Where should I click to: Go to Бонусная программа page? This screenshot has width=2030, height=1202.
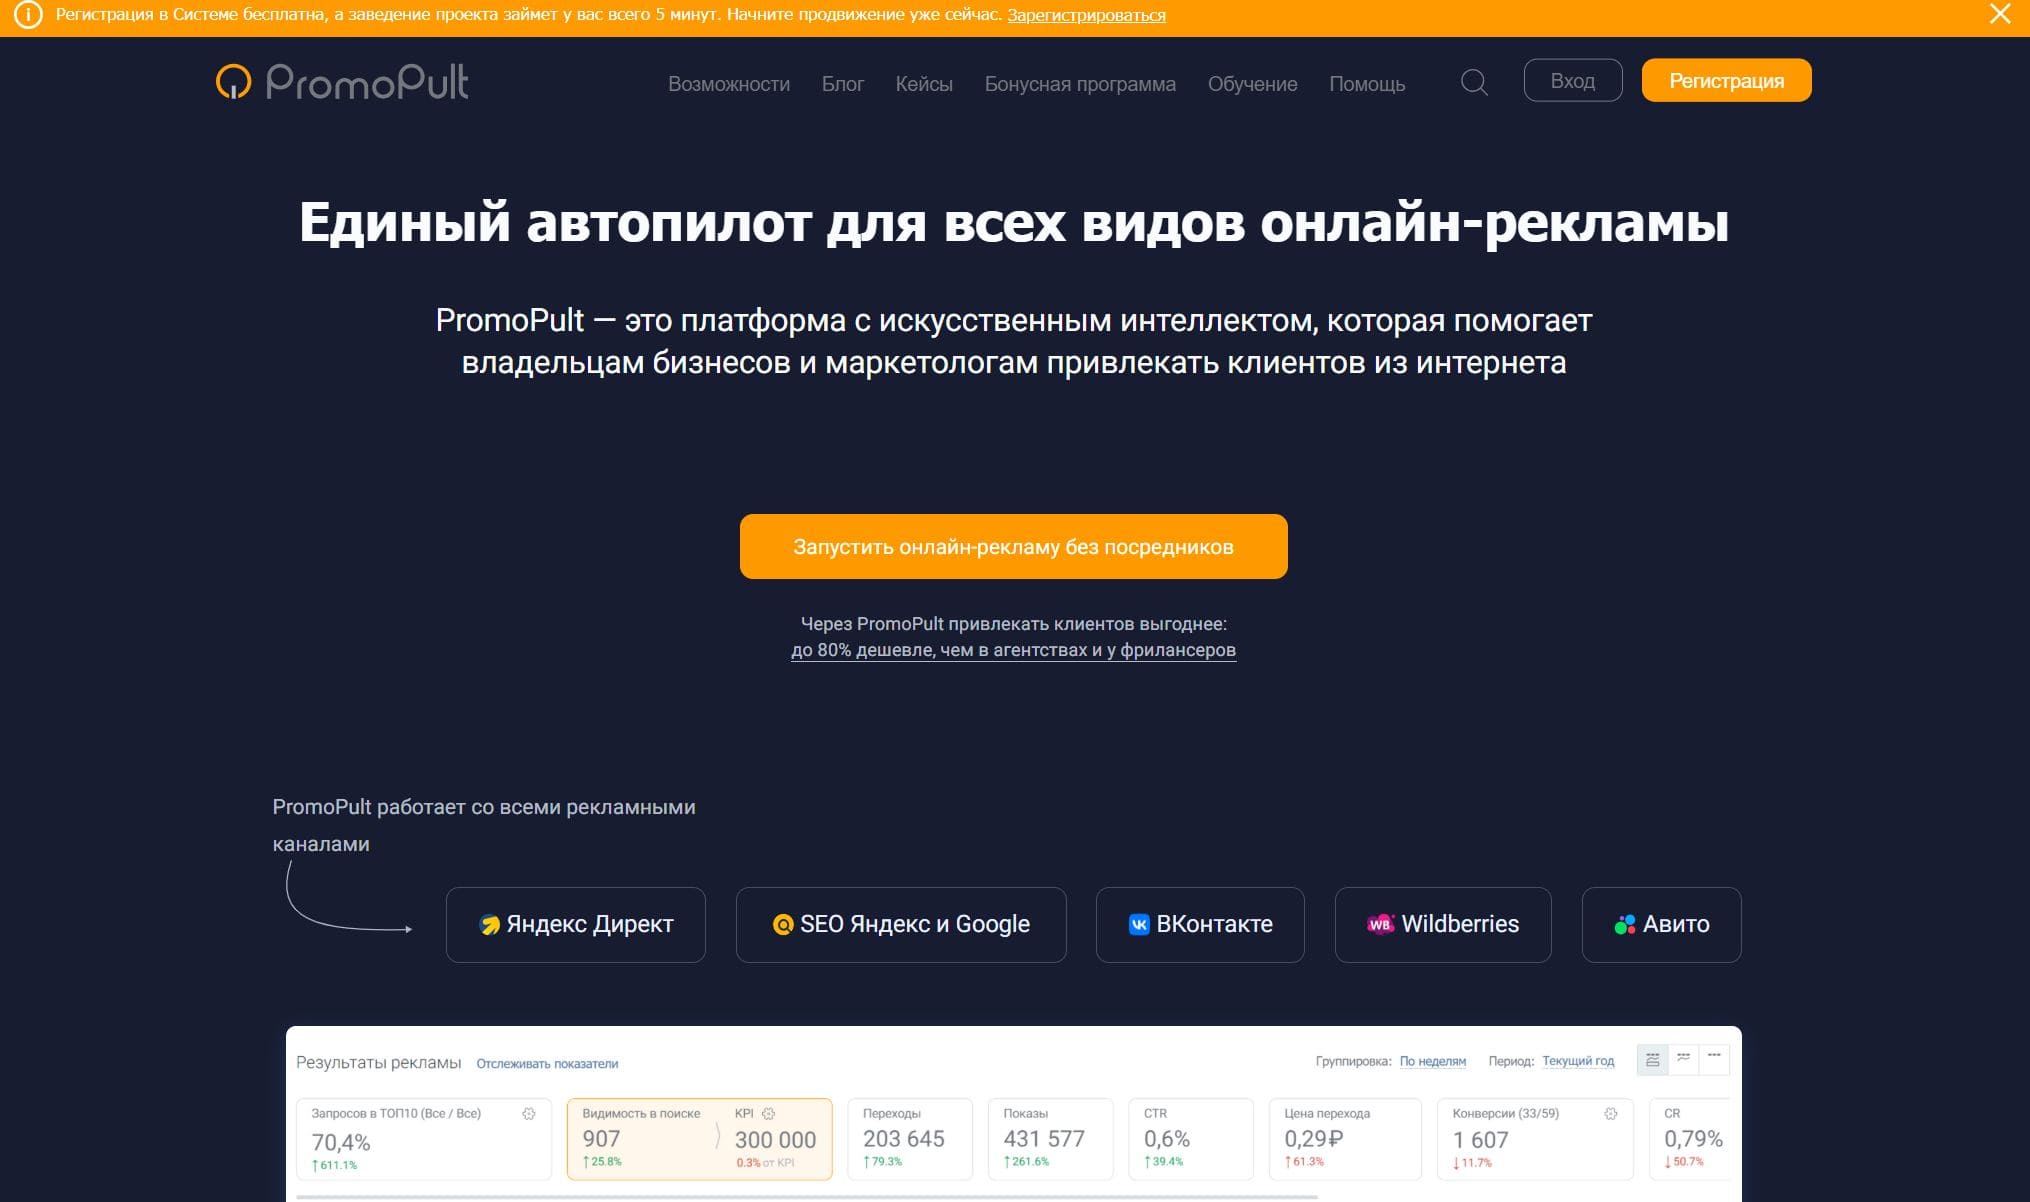pyautogui.click(x=1079, y=84)
